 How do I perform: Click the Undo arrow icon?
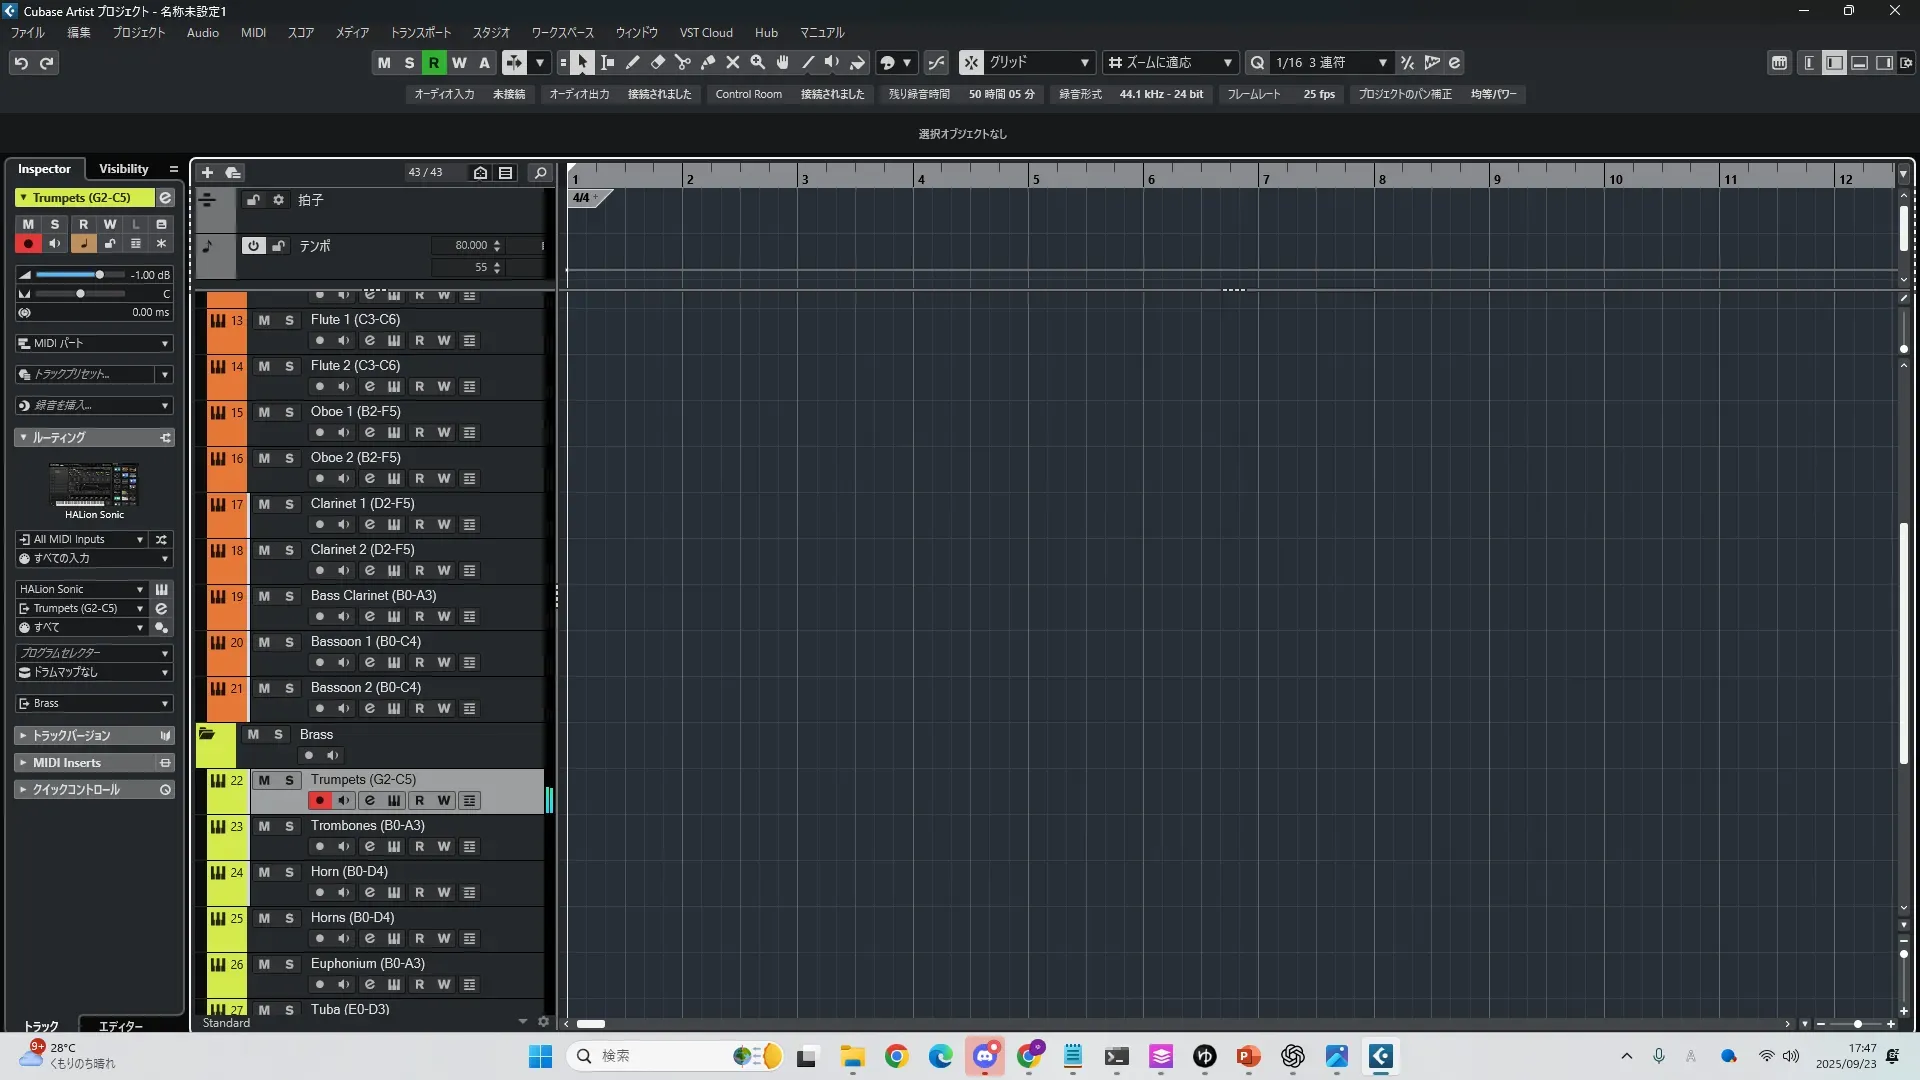point(21,63)
